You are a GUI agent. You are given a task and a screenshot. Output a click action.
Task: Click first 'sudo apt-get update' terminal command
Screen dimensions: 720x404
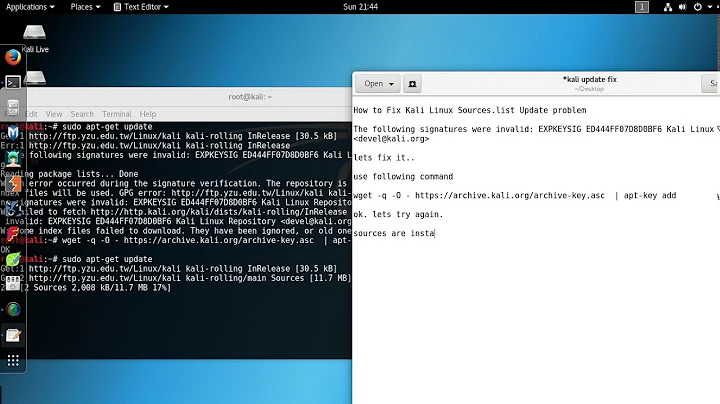click(107, 127)
